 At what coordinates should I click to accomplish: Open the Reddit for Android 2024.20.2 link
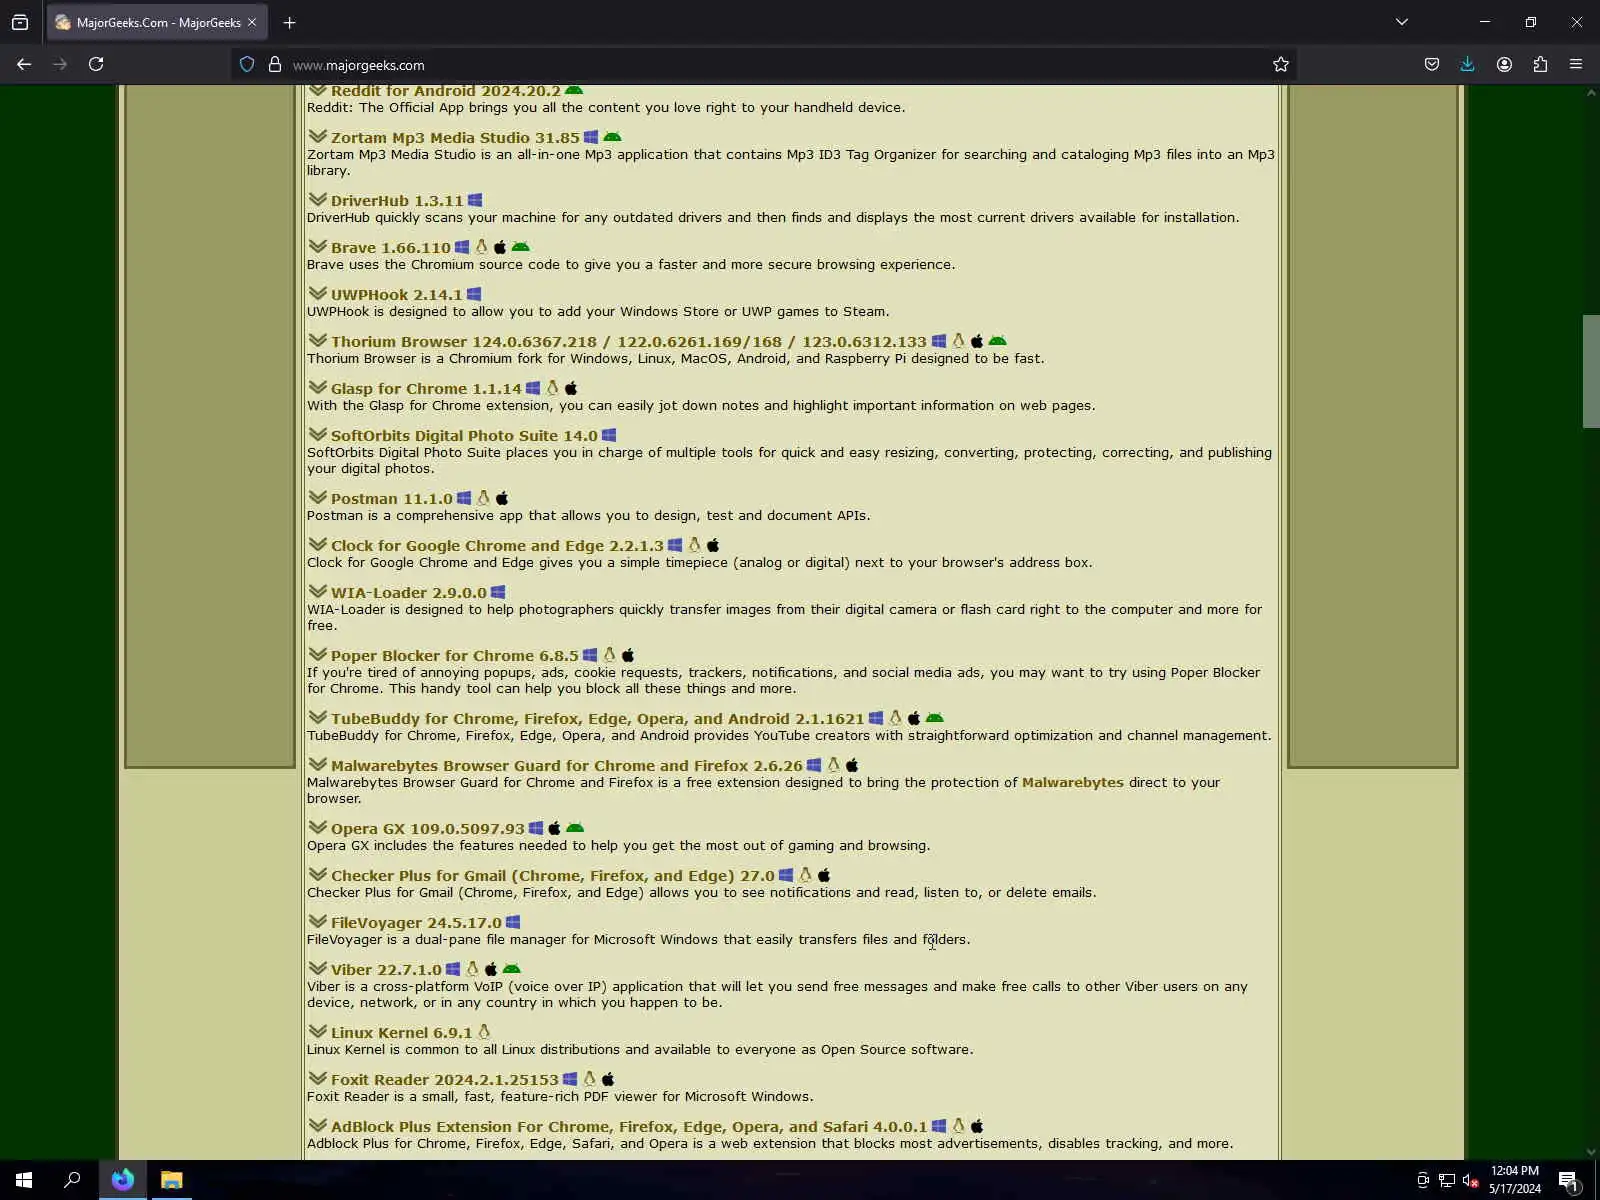point(446,91)
